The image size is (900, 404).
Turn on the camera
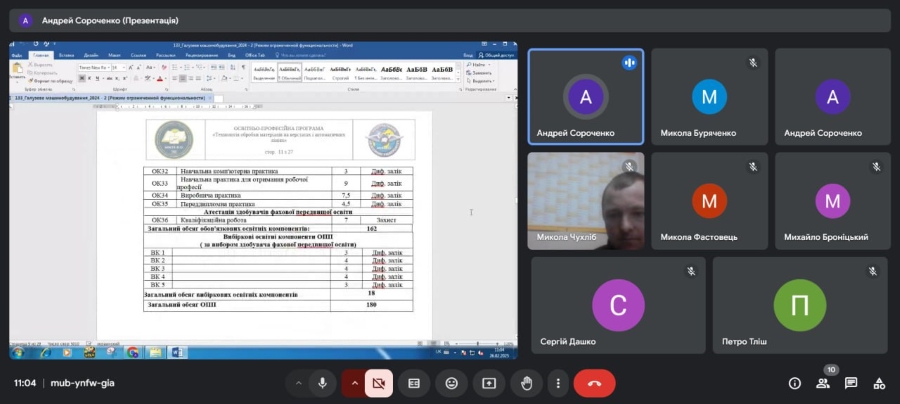pos(378,383)
